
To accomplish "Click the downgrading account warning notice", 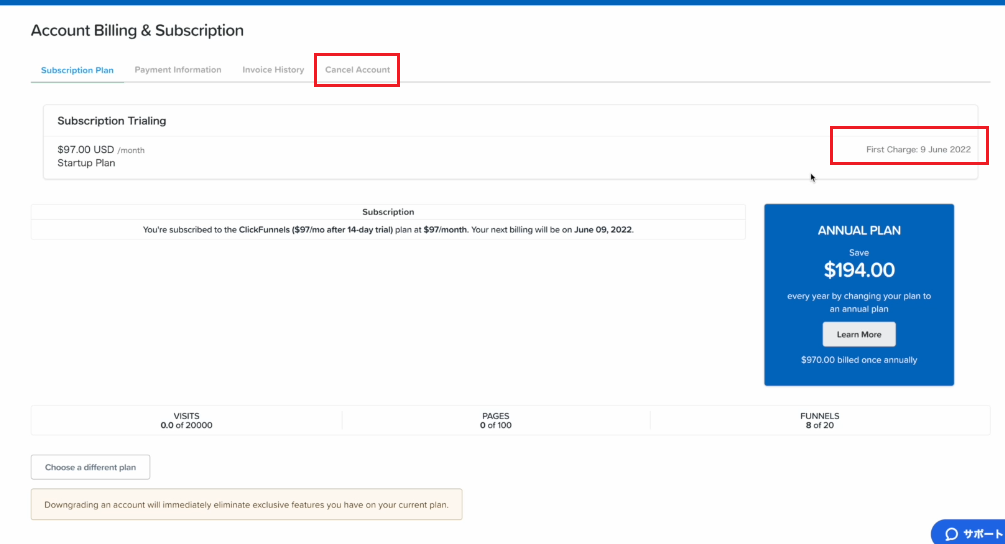I will pos(247,505).
